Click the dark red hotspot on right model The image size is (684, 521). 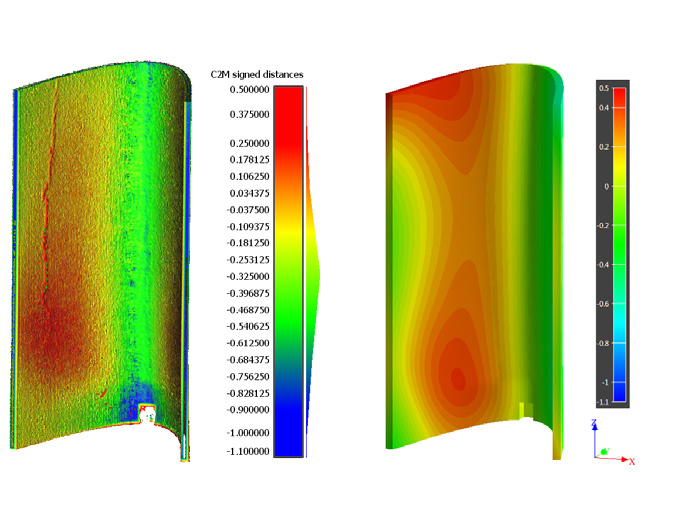[x=457, y=378]
